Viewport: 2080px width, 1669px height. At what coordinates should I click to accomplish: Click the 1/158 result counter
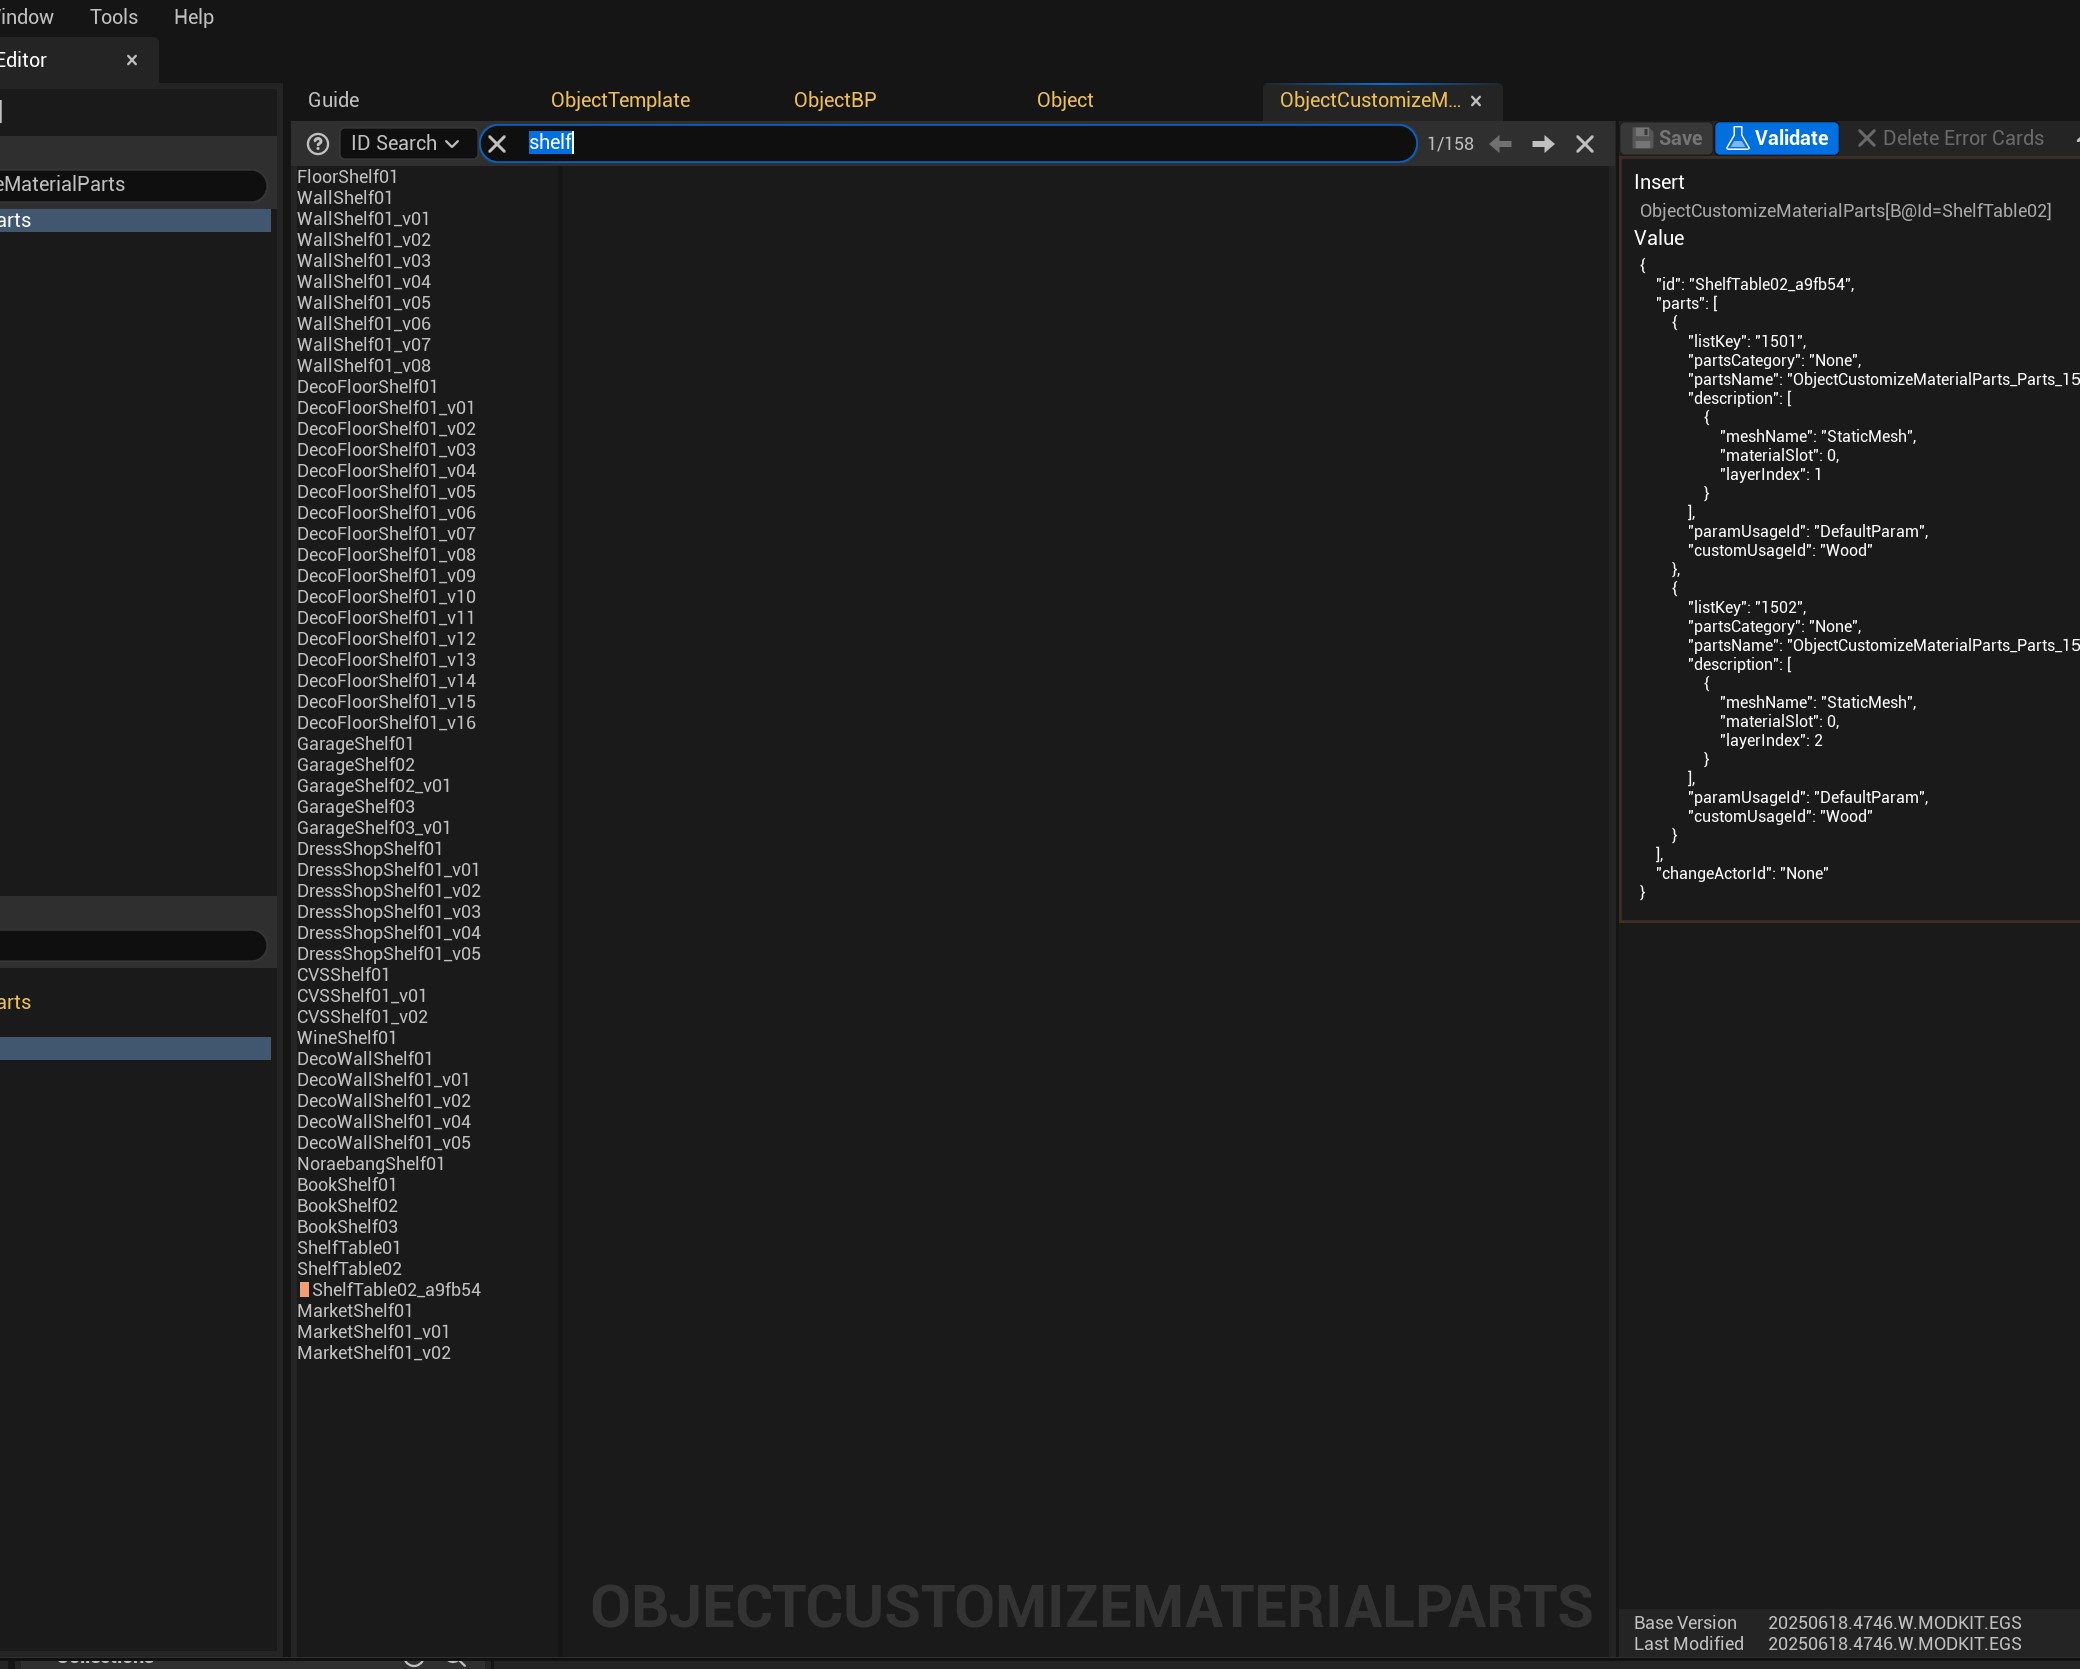(1450, 144)
